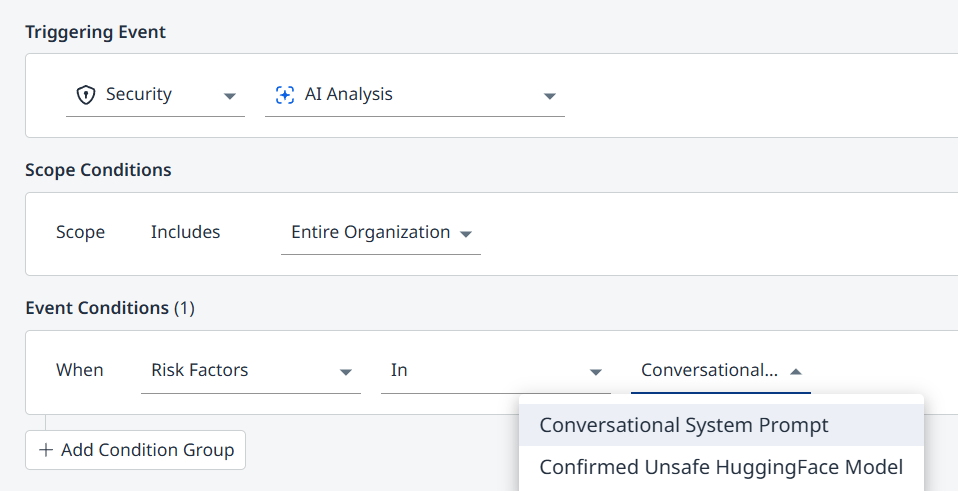Click the Add Condition Group button
This screenshot has width=958, height=491.
(x=135, y=450)
